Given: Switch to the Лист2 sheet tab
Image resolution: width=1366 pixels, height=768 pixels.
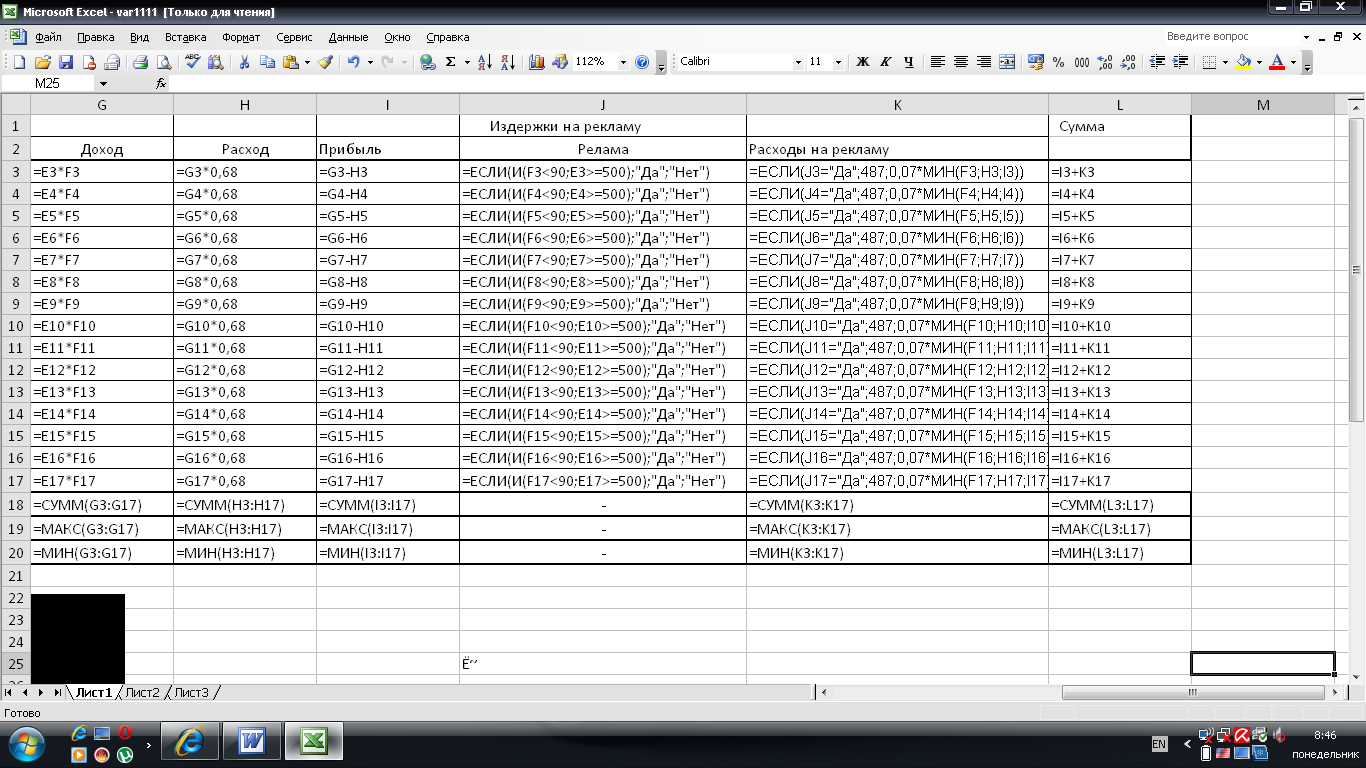Looking at the screenshot, I should (x=142, y=692).
